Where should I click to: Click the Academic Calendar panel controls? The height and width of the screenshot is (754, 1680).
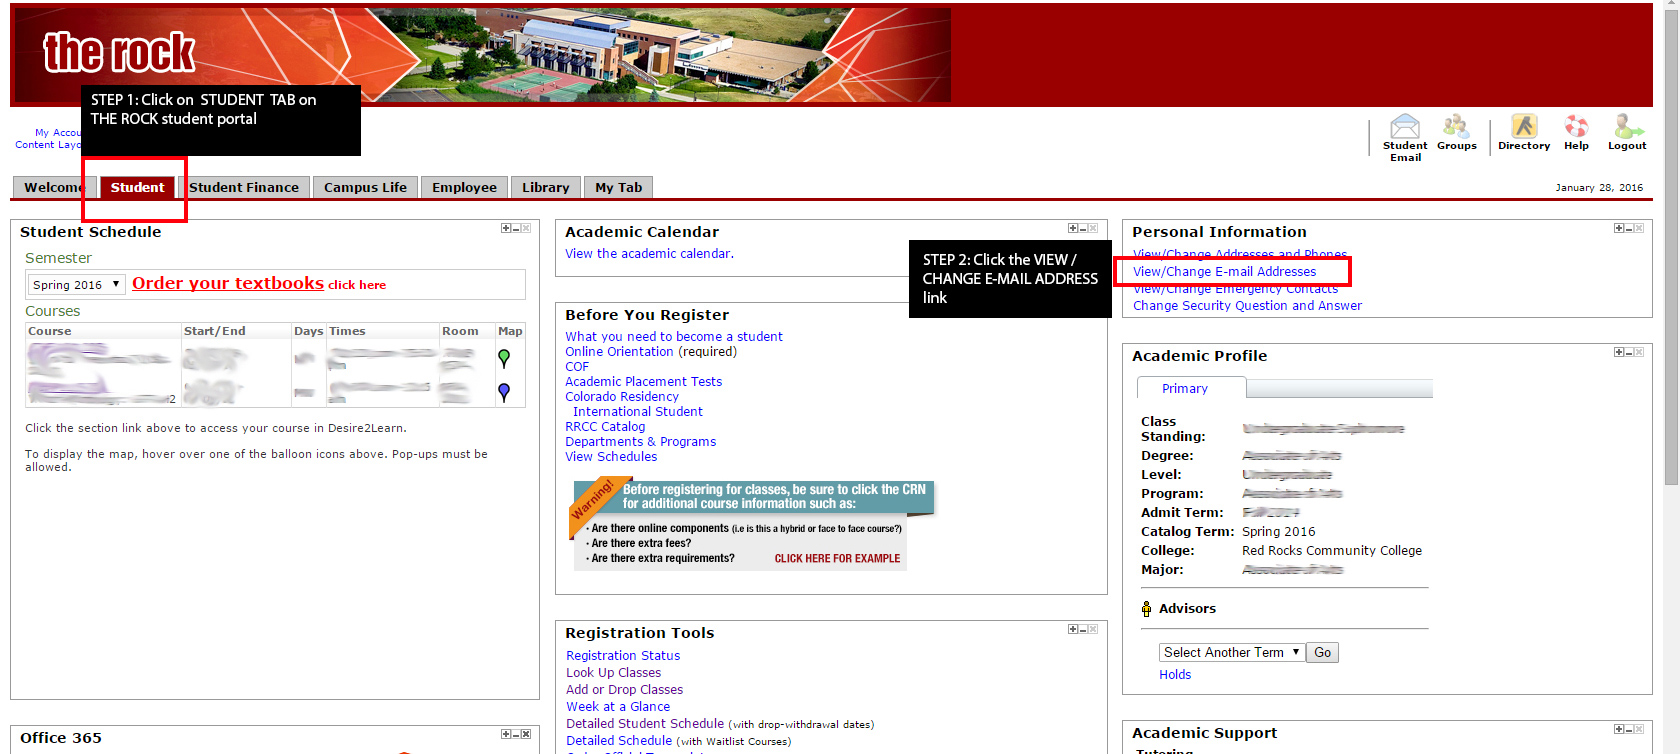[1082, 229]
